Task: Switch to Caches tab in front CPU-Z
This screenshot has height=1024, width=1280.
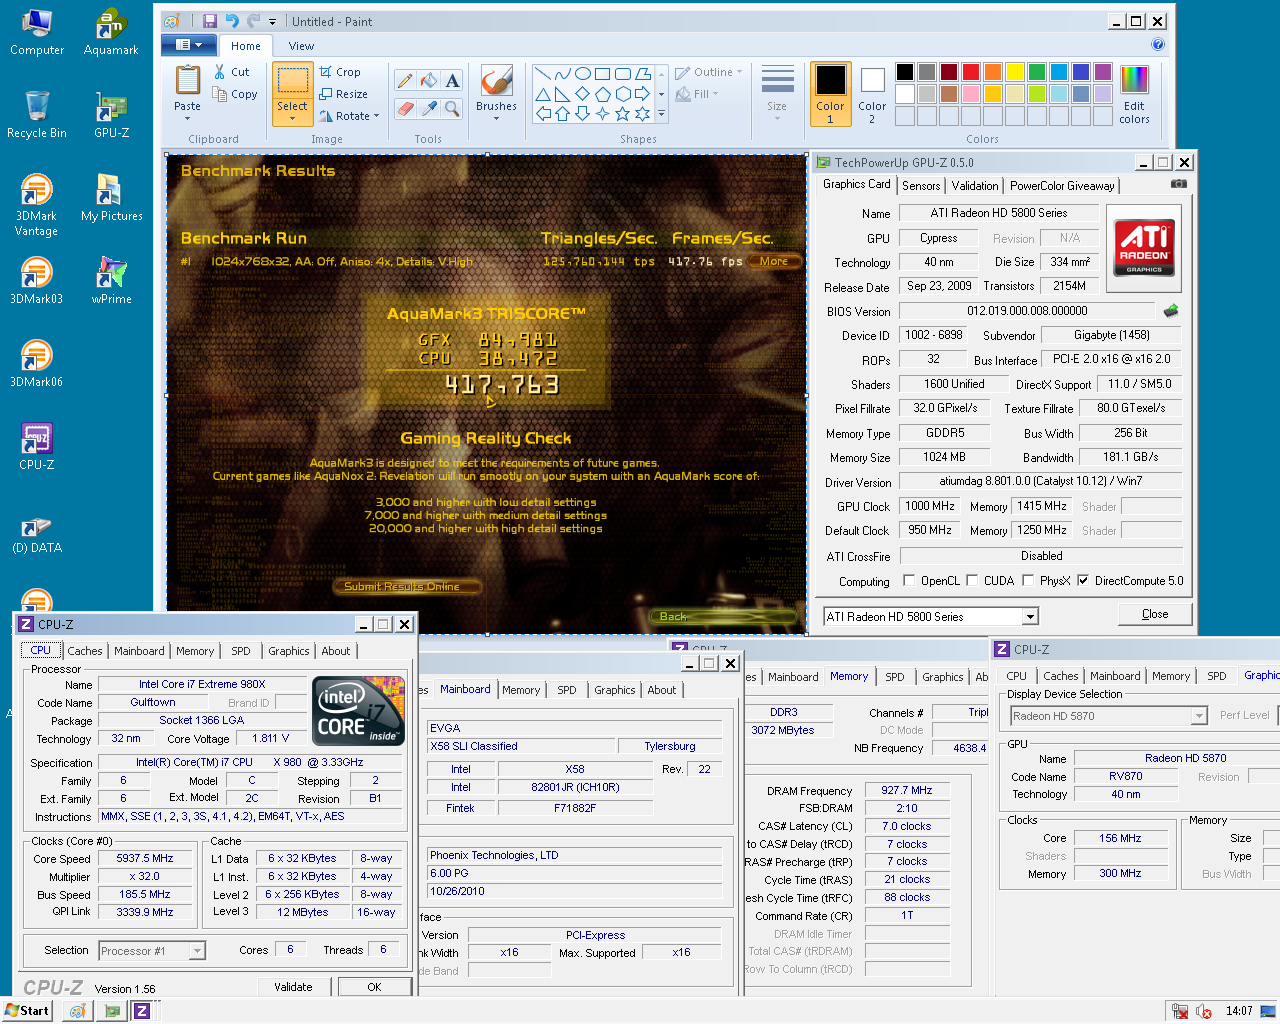Action: click(85, 651)
